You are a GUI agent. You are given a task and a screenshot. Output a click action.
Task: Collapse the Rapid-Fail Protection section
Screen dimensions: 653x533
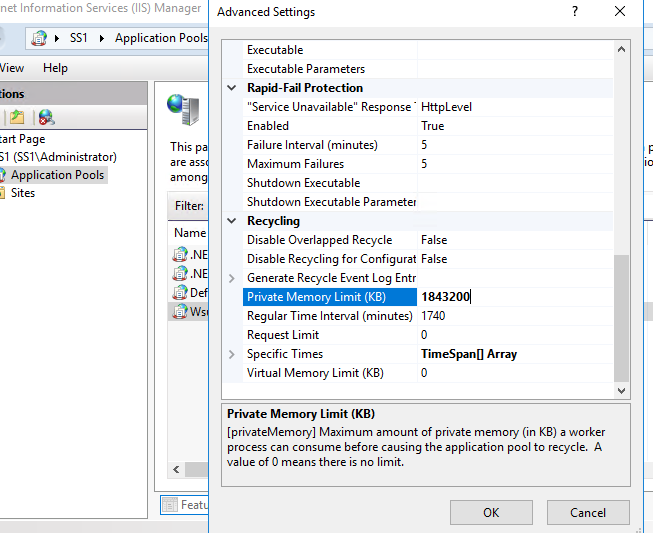233,88
